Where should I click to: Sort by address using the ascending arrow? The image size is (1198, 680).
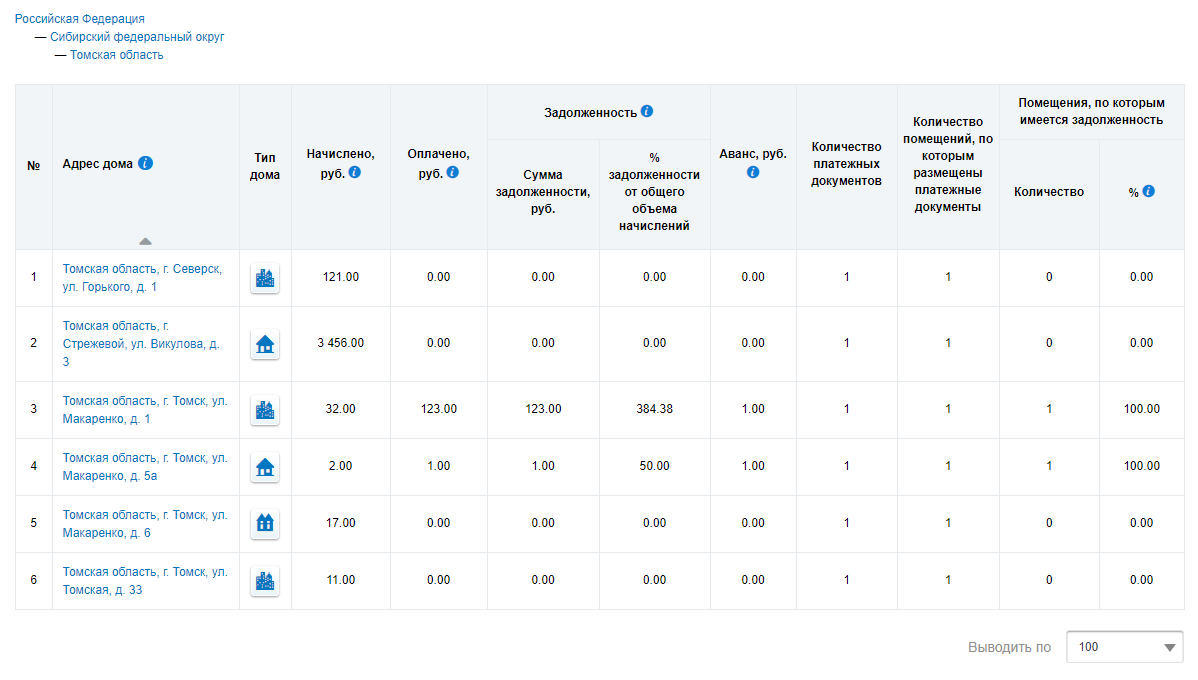click(x=146, y=241)
